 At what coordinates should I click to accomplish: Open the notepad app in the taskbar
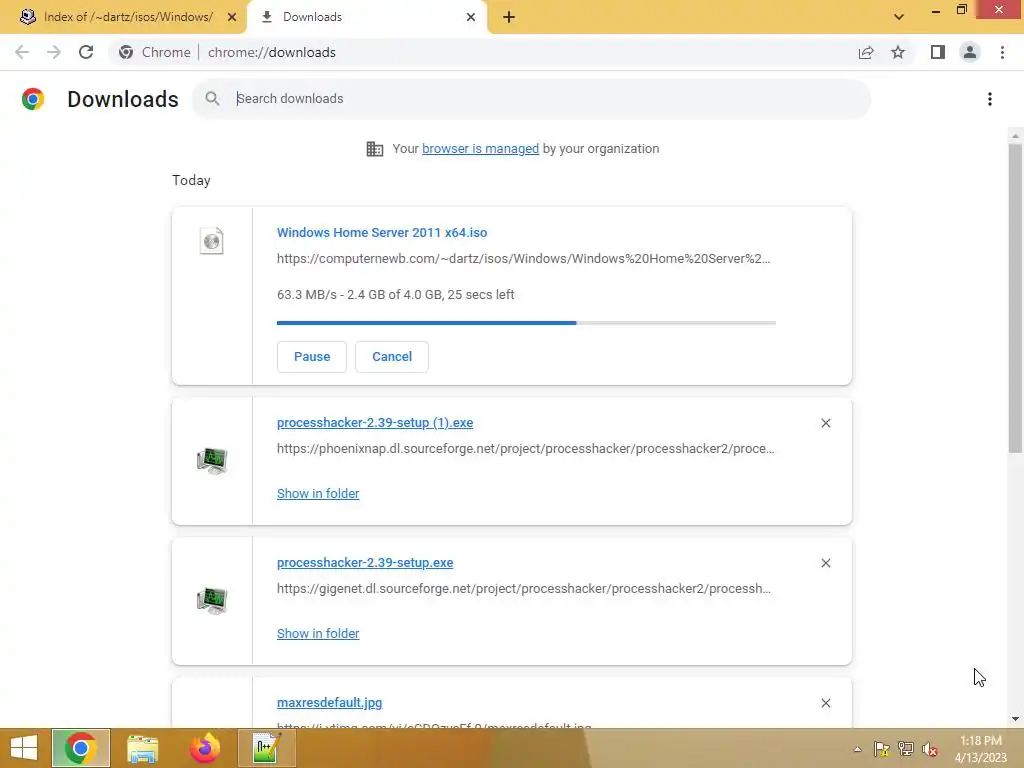[266, 748]
